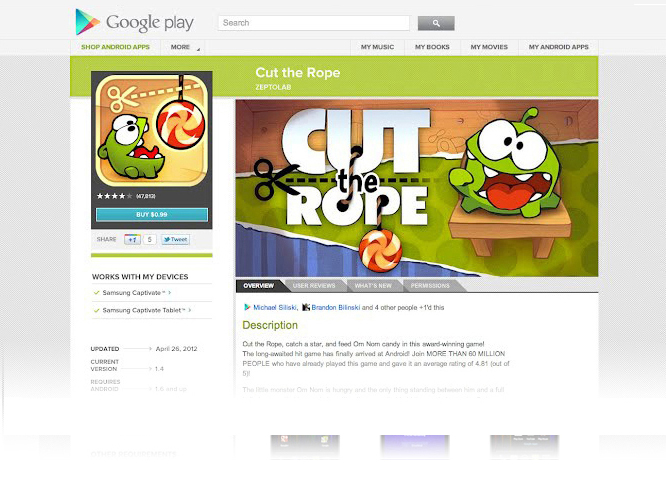Viewport: 666px width, 481px height.
Task: Click the Play icon beside Michael Siliski
Action: coord(247,307)
